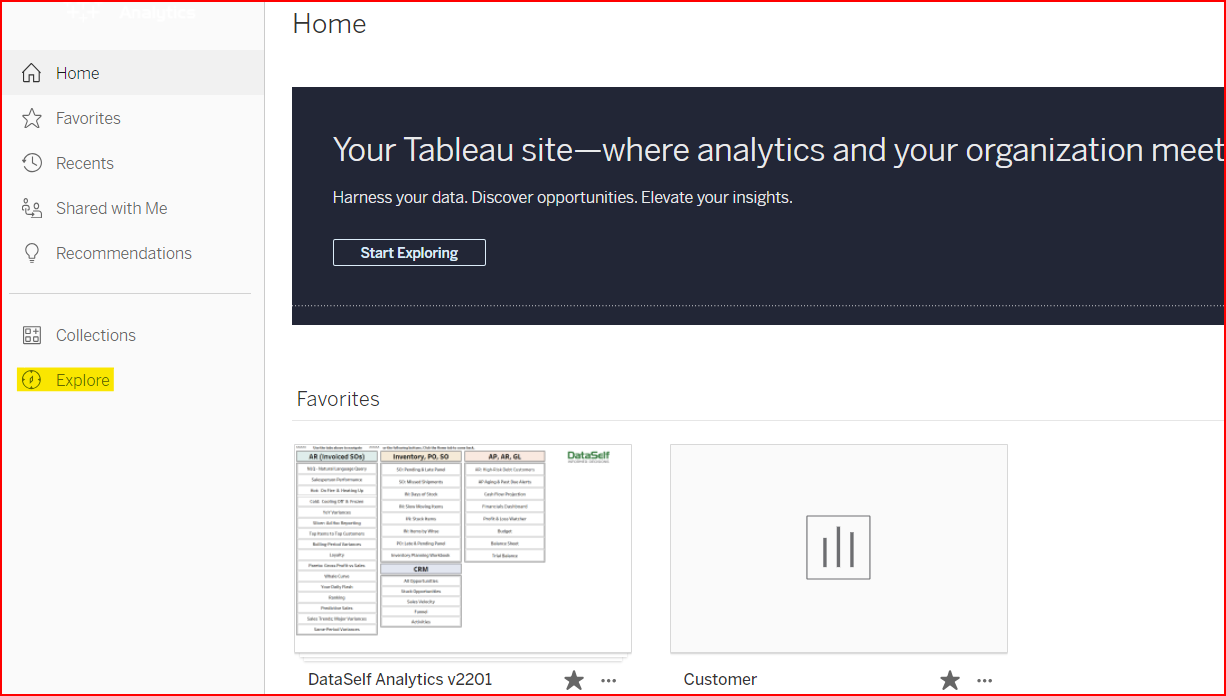Screen dimensions: 1226x696
Task: Click the Collections icon in sidebar
Action: pyautogui.click(x=32, y=335)
